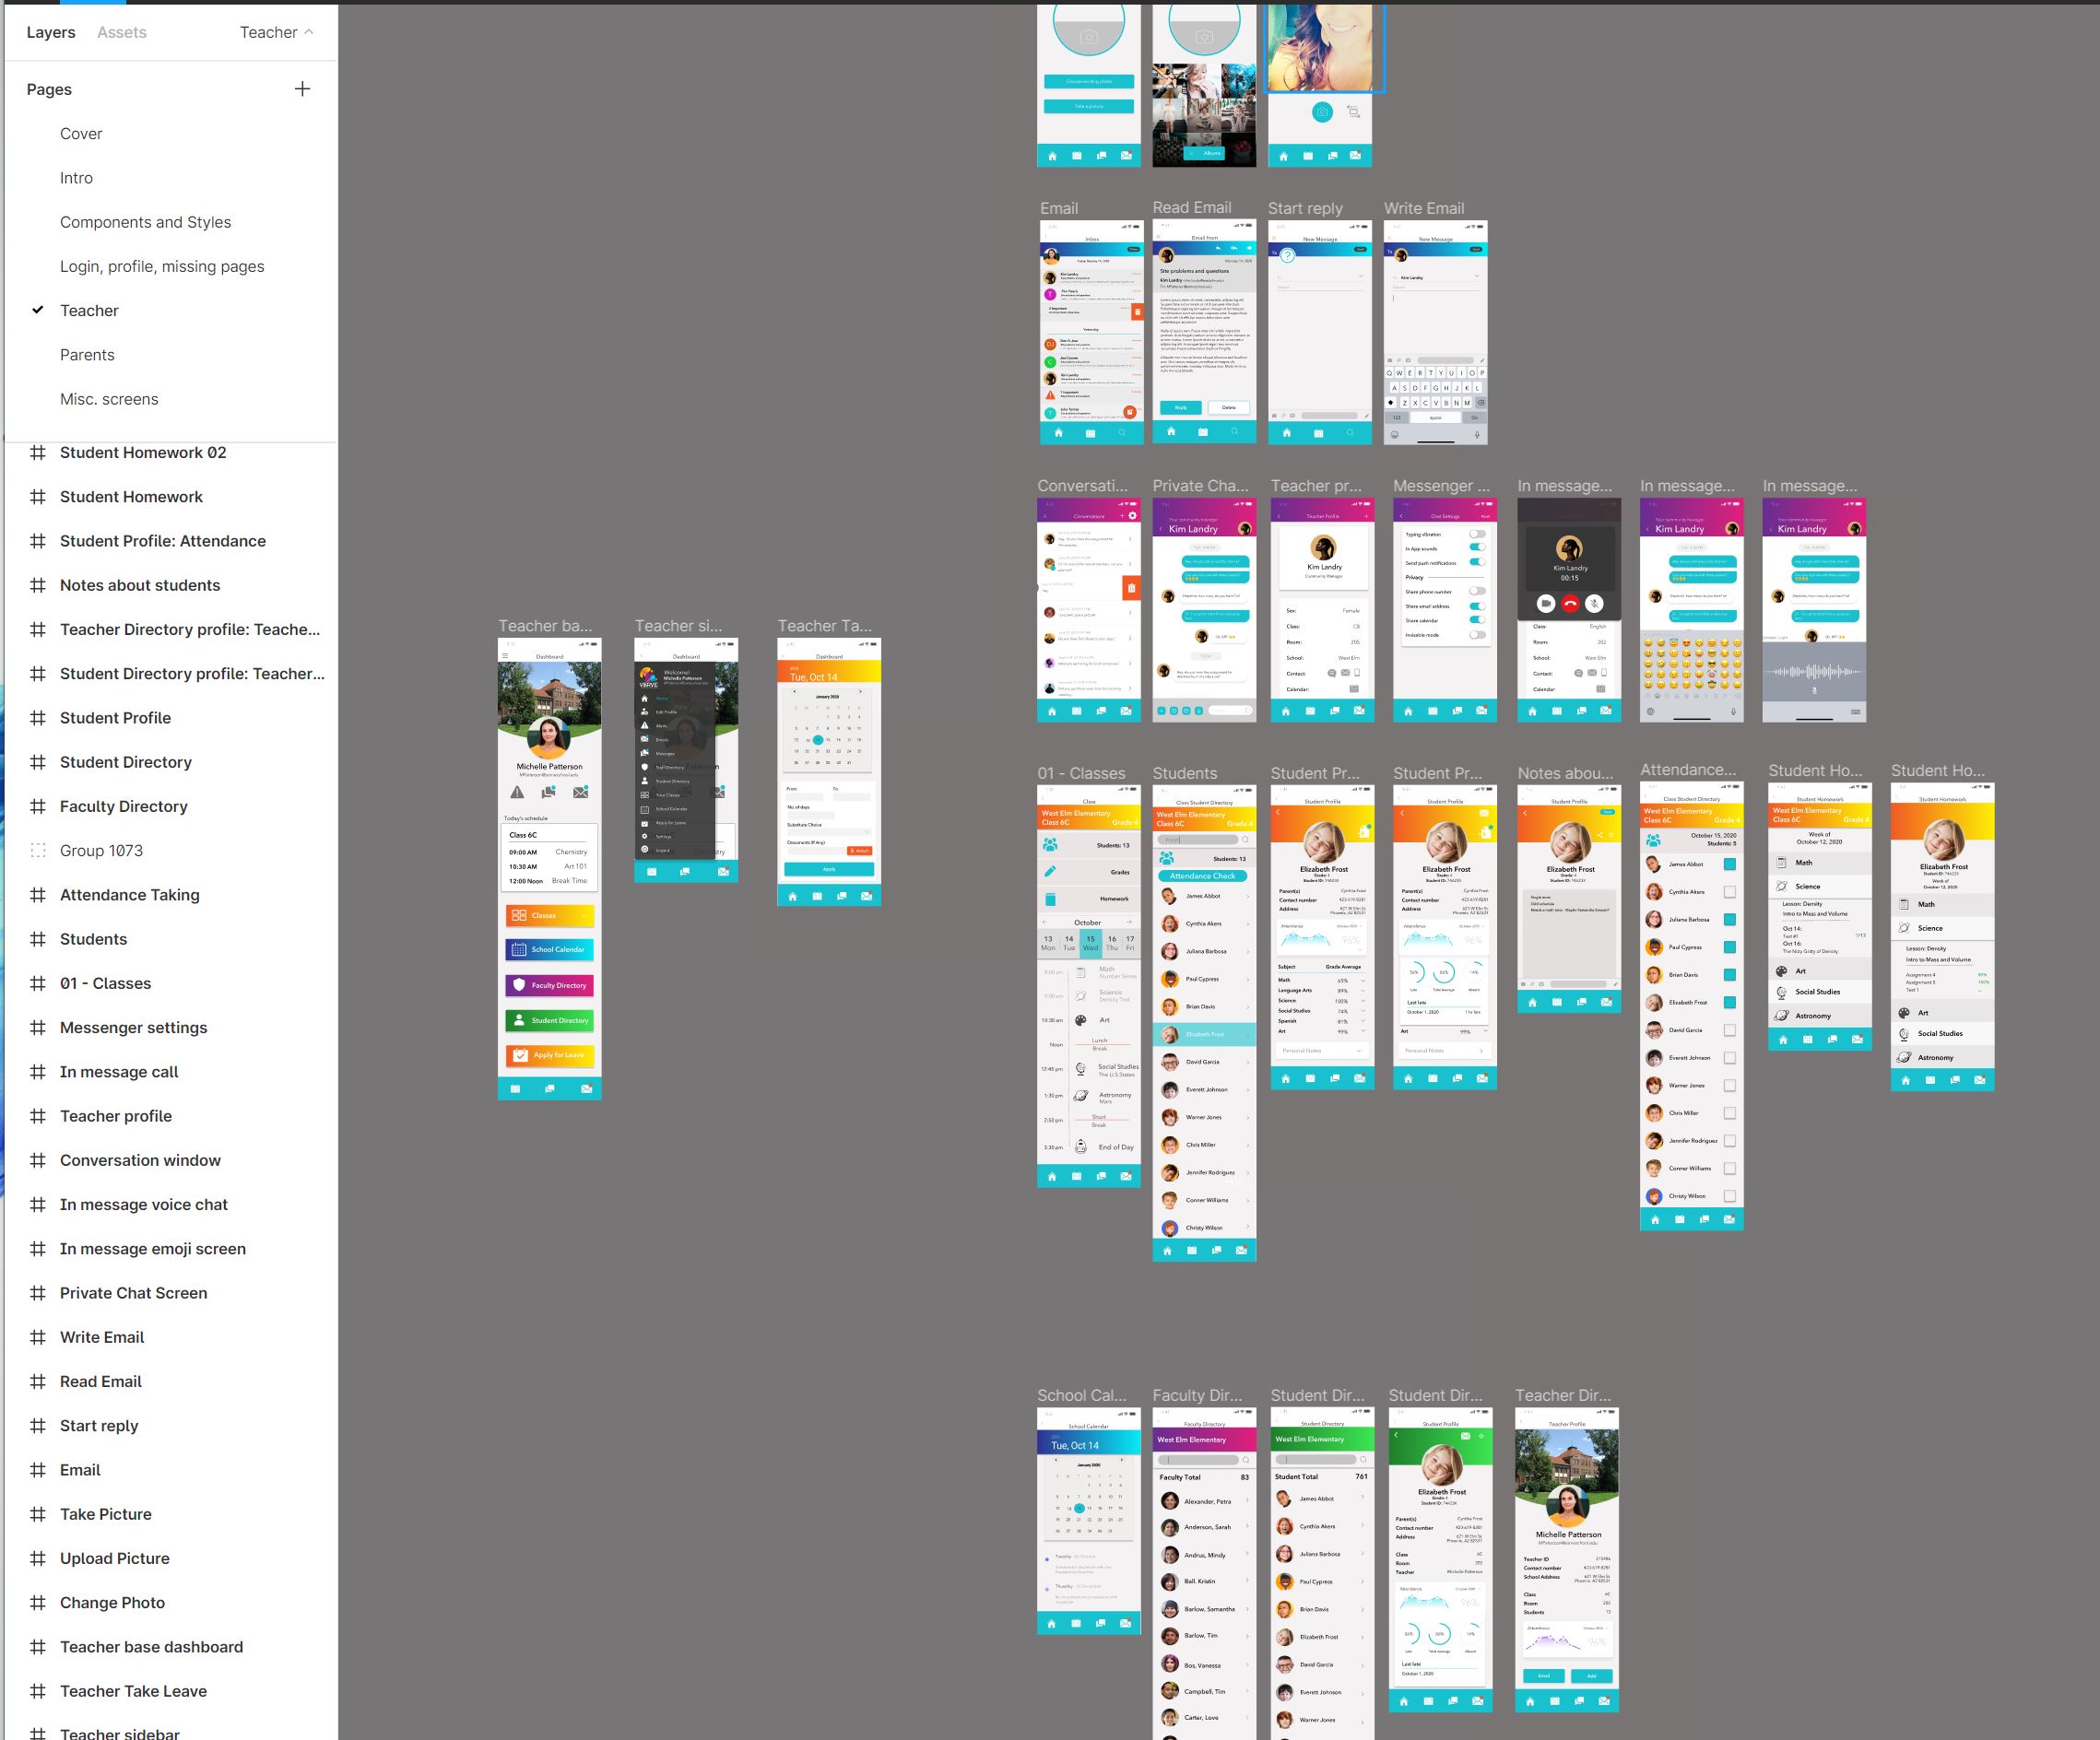
Task: Click the Layers tab in the left panel
Action: 49,31
